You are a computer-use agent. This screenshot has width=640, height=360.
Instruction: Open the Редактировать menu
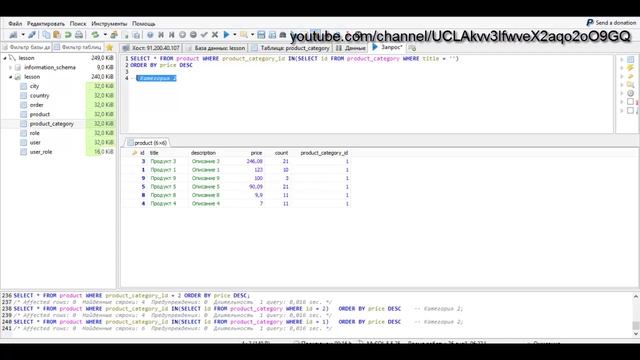(46, 24)
